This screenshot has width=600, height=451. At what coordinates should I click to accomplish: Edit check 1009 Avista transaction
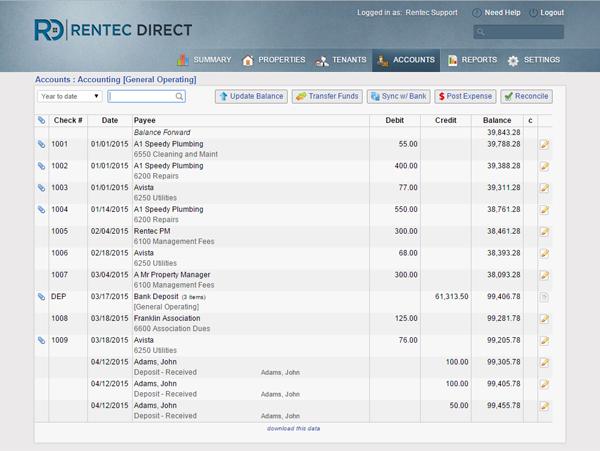click(x=545, y=341)
